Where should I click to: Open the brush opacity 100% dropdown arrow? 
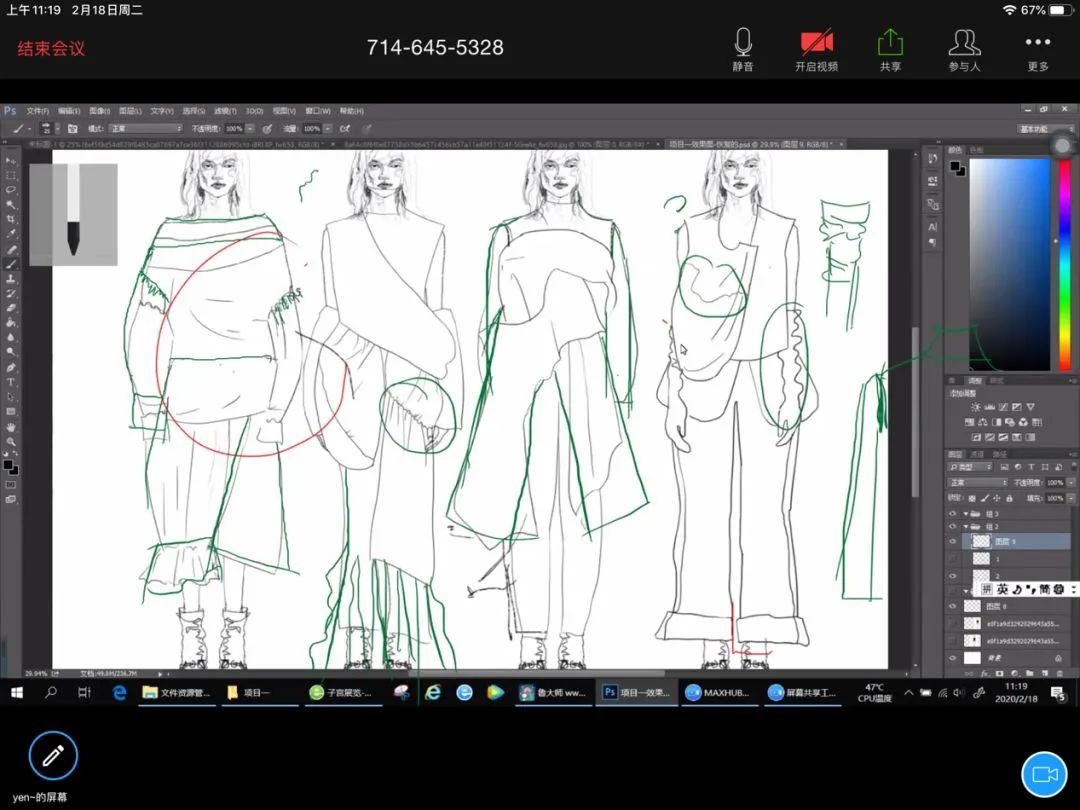[250, 128]
